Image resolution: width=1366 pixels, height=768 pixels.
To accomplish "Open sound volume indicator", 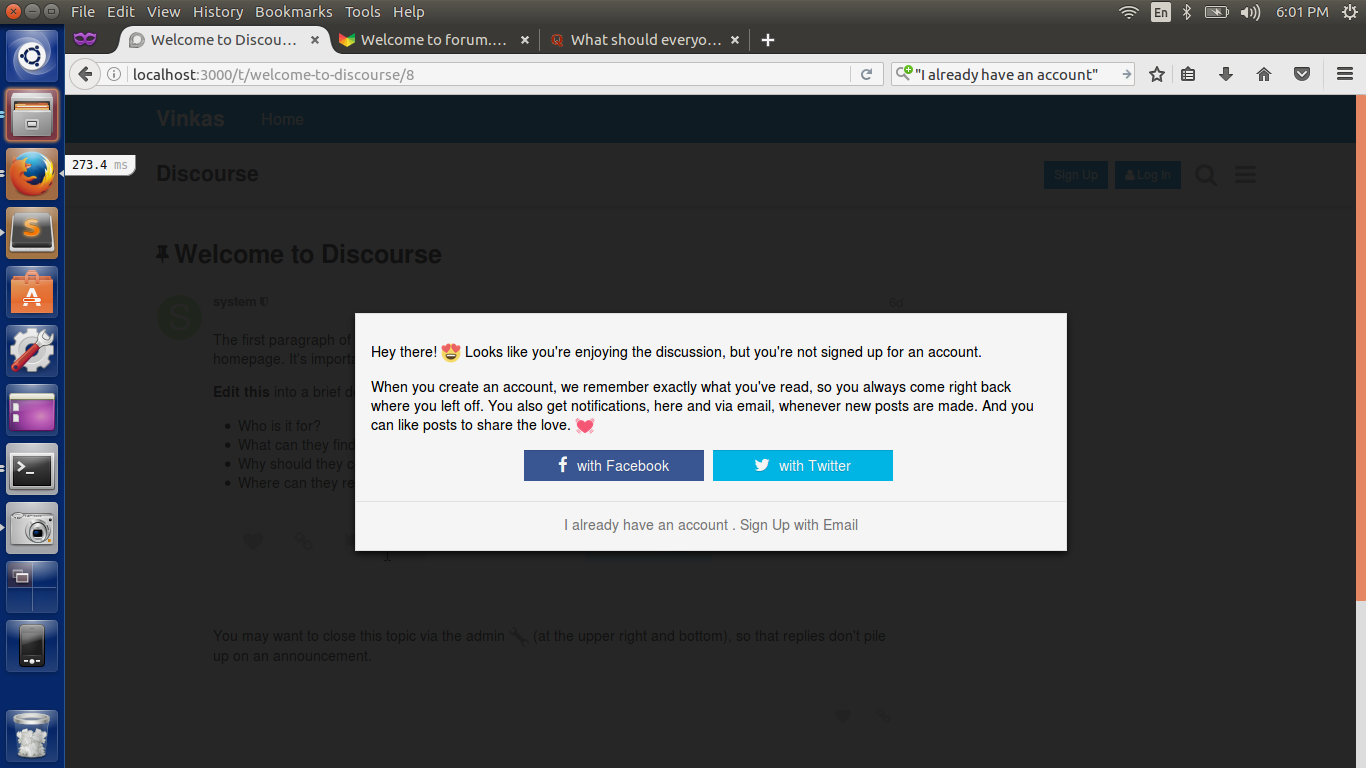I will [1250, 12].
